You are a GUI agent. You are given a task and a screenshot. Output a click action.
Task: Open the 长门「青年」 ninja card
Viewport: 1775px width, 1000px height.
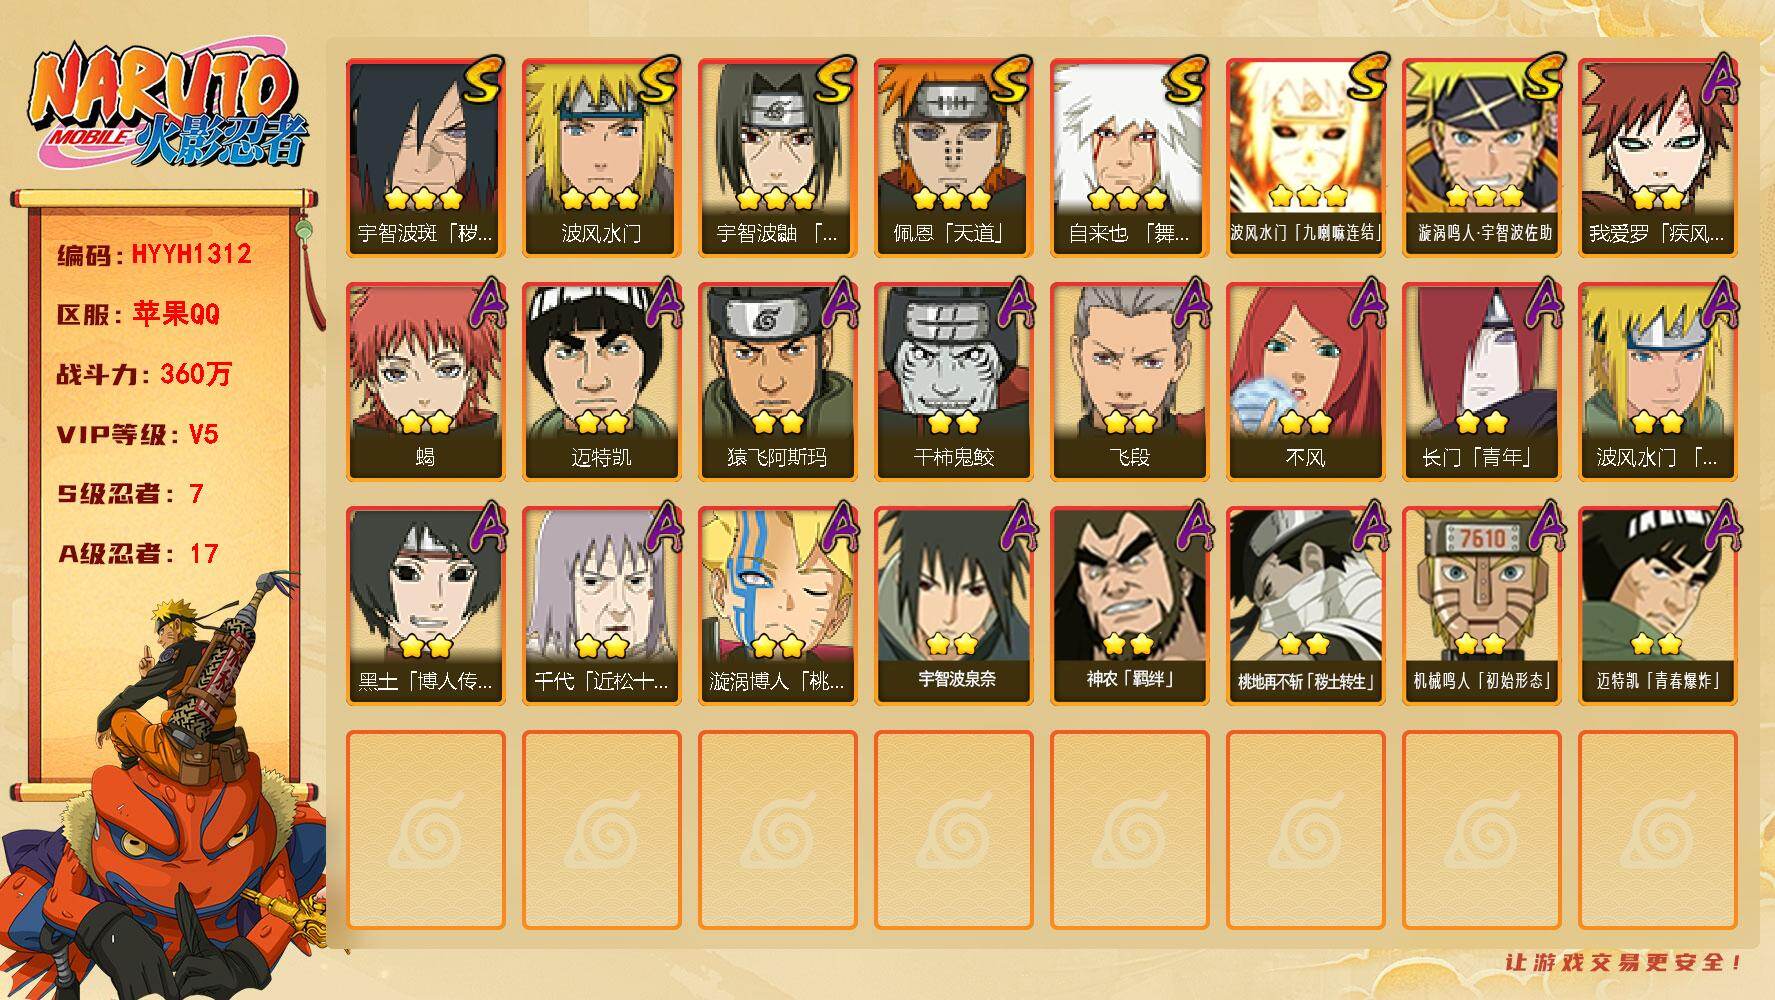point(1481,381)
